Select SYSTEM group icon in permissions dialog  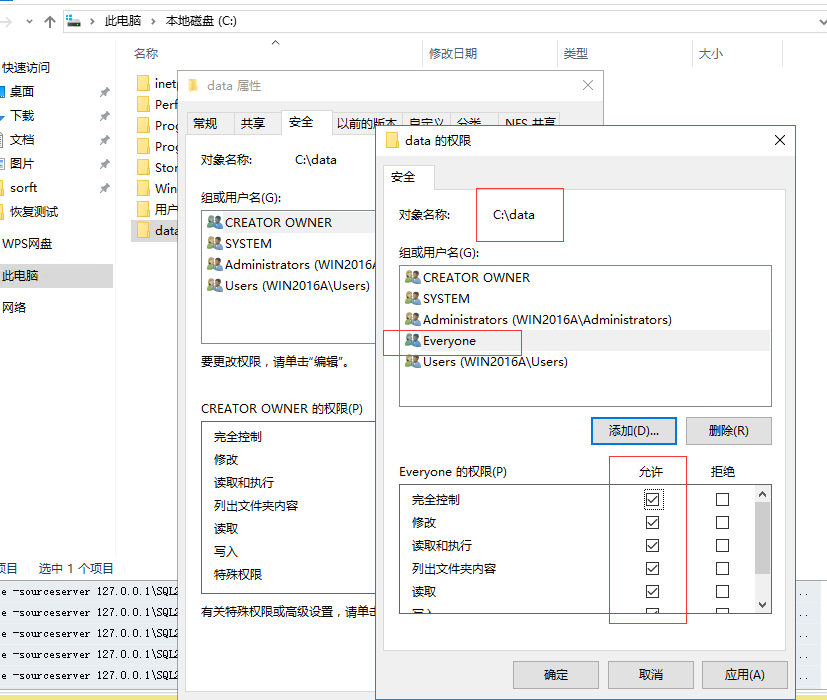pyautogui.click(x=412, y=298)
